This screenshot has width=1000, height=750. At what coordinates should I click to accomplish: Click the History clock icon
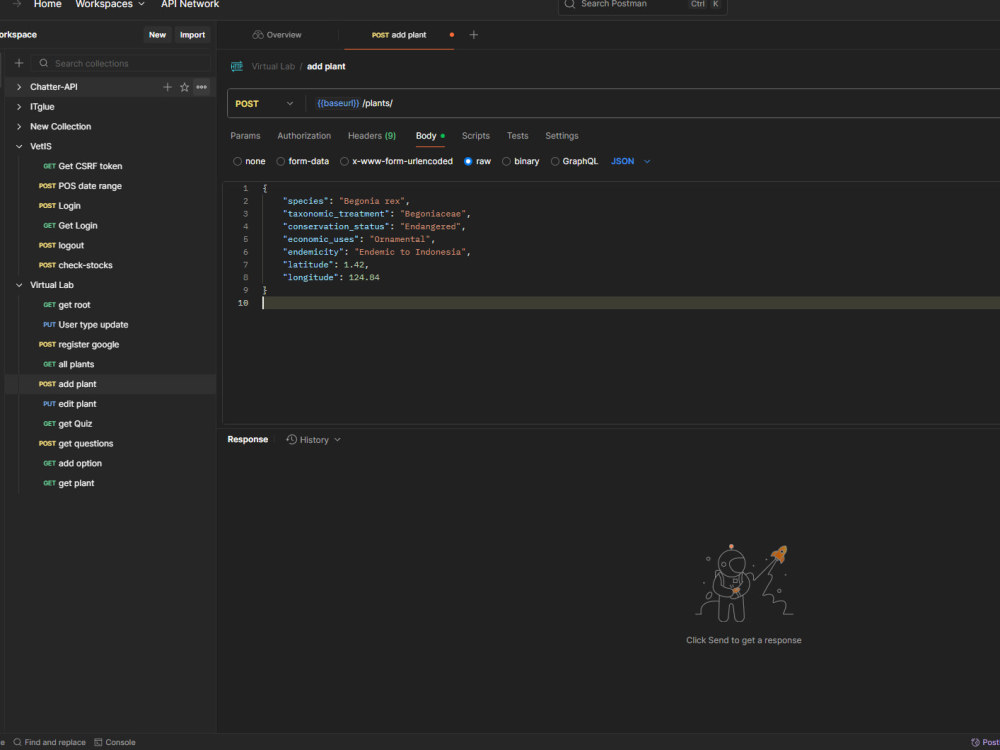pos(291,439)
